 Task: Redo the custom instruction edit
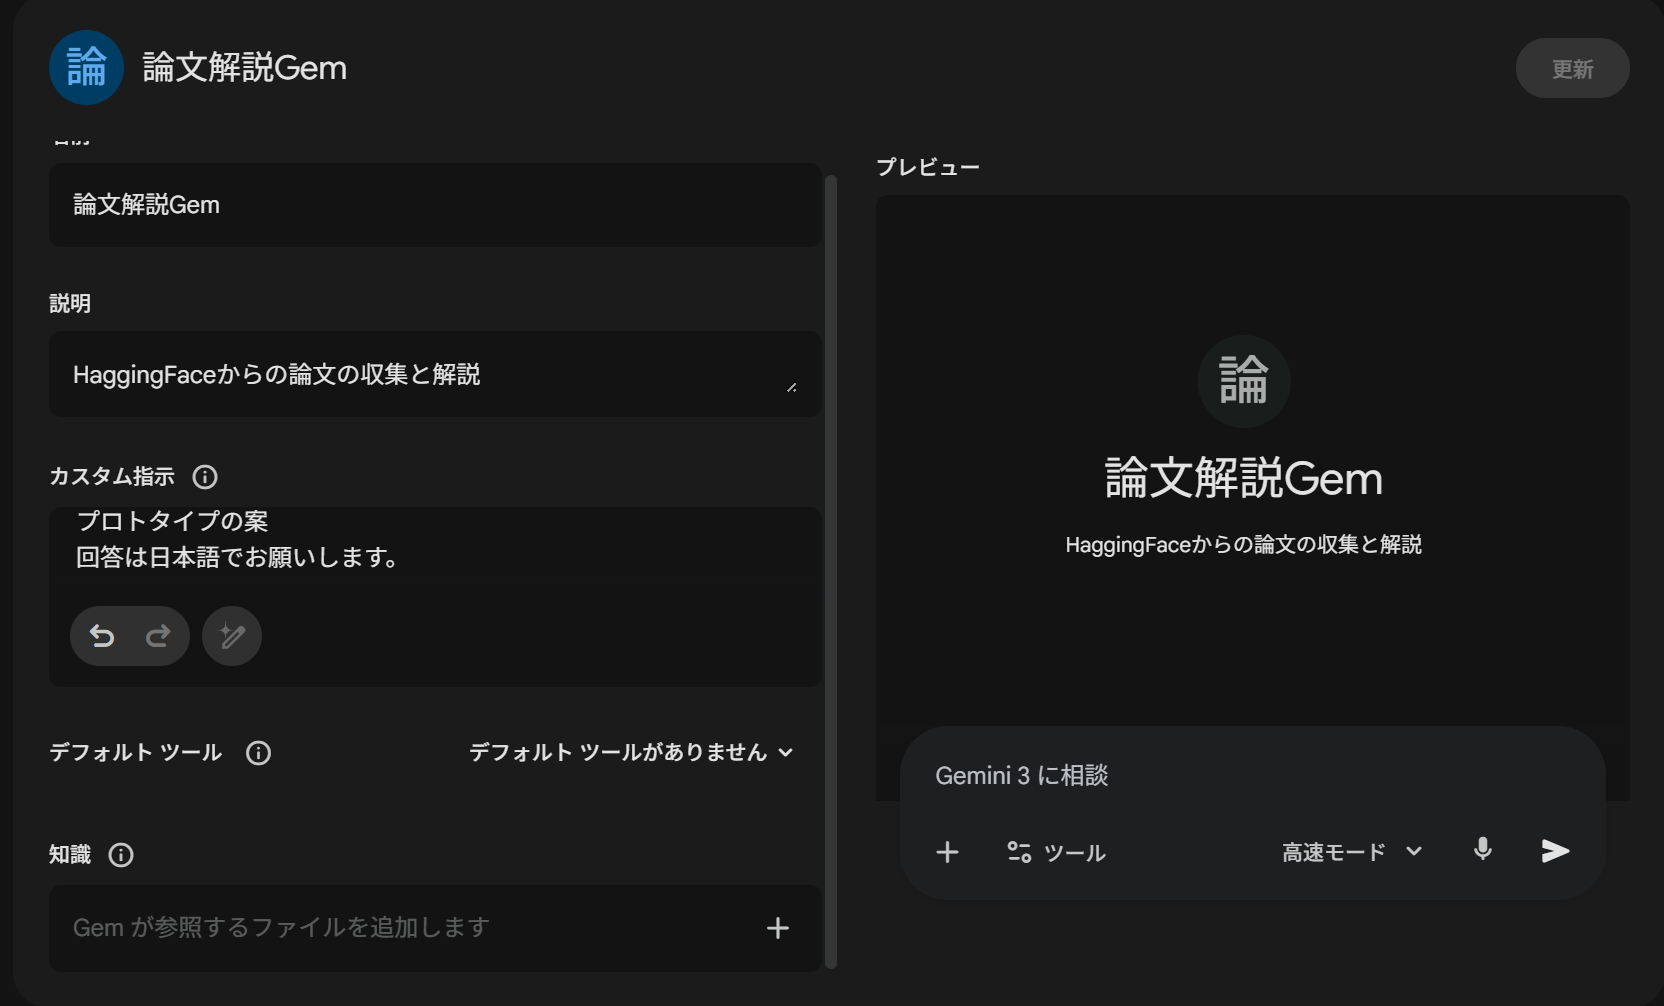[x=158, y=636]
